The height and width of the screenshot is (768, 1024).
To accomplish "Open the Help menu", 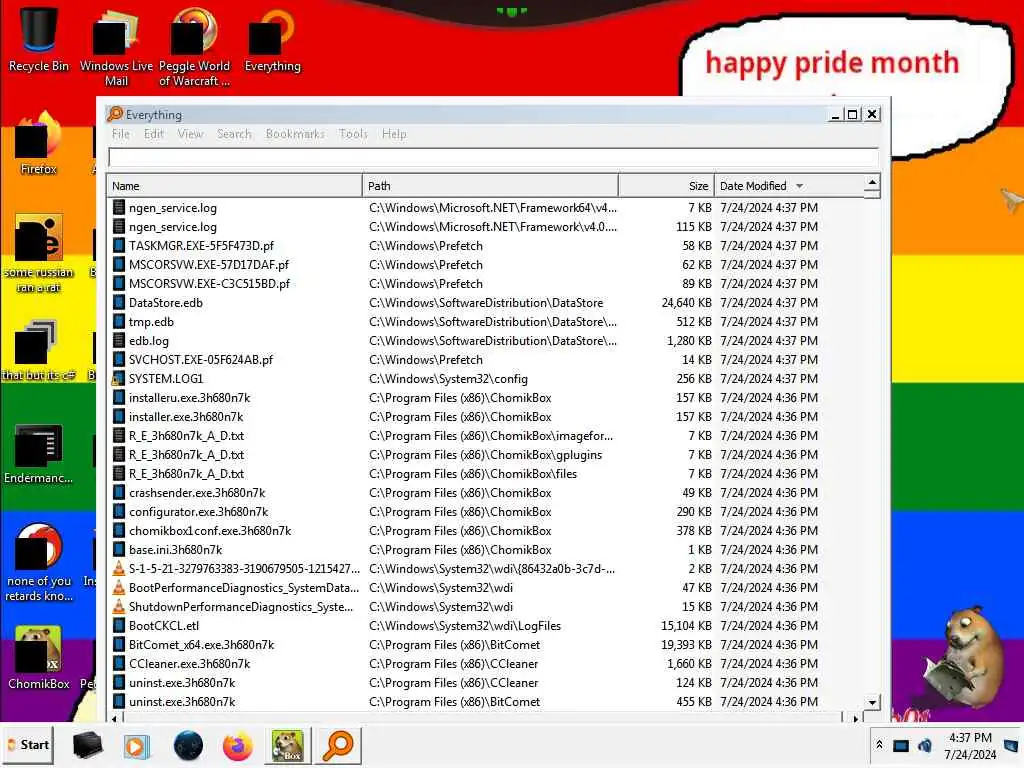I will click(394, 134).
